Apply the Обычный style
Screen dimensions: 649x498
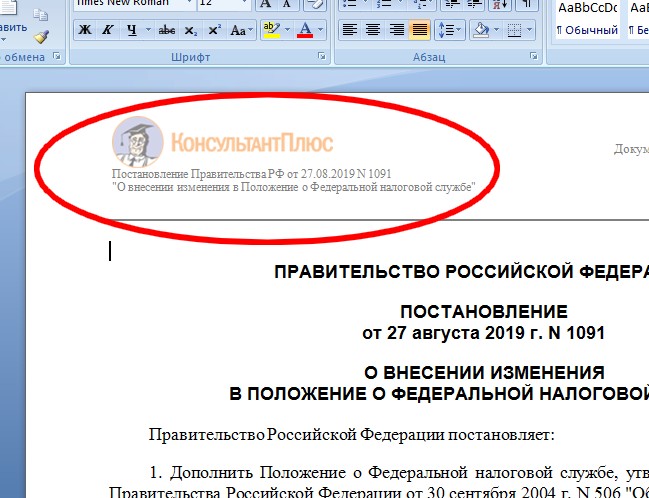click(x=588, y=30)
